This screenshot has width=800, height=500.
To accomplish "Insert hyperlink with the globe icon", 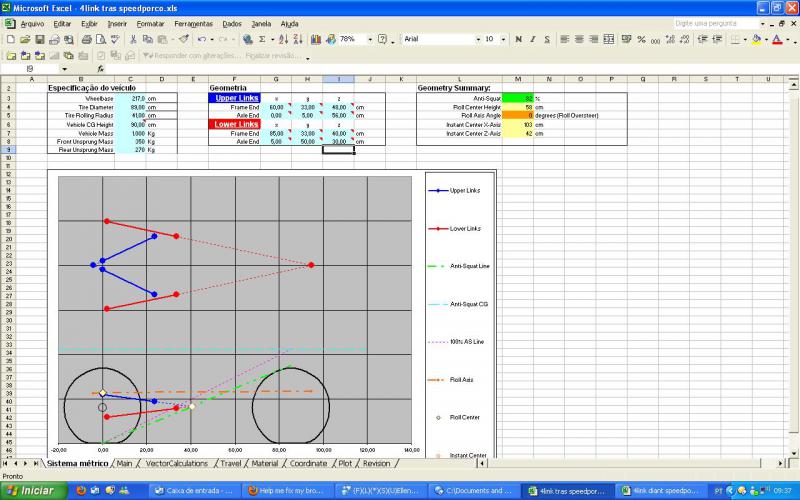I will click(248, 39).
